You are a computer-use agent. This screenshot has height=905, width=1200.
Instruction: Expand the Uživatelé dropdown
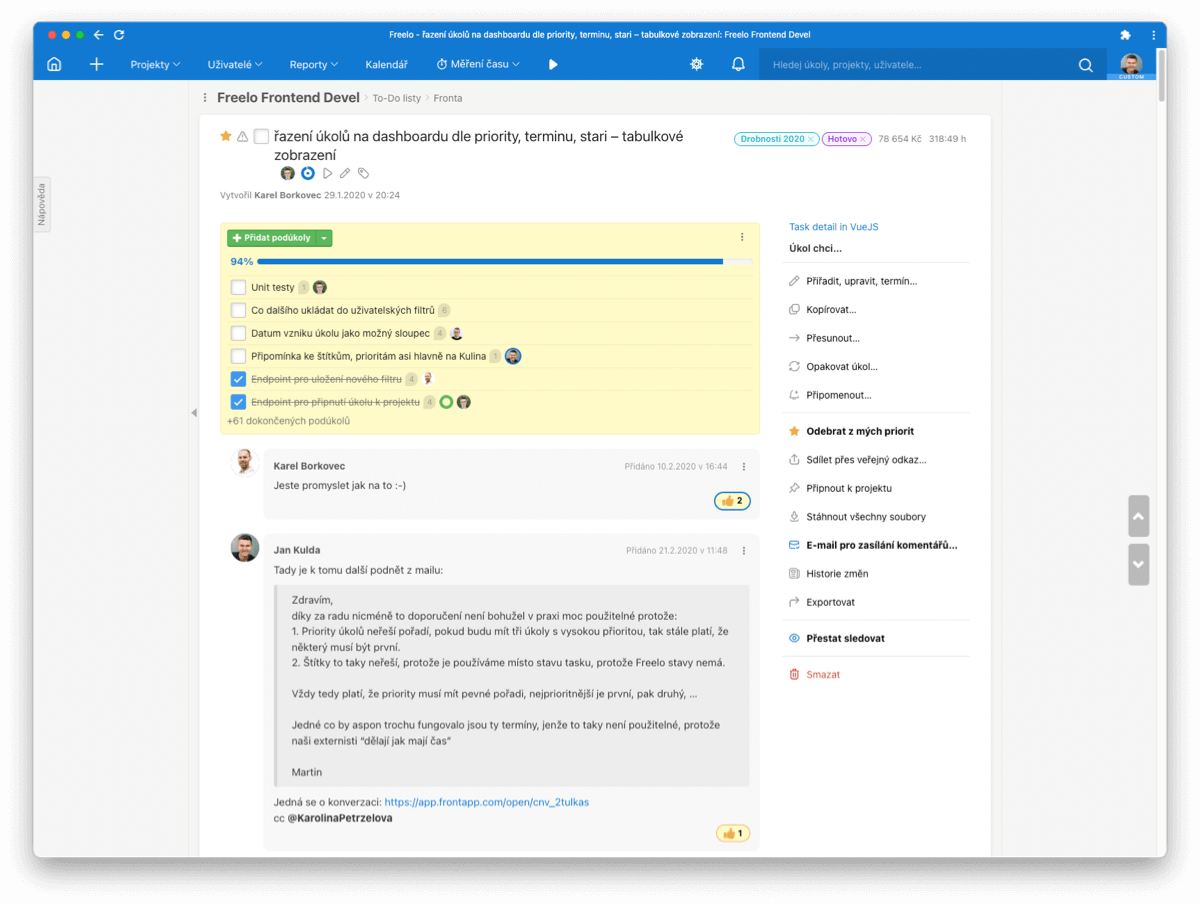(235, 64)
